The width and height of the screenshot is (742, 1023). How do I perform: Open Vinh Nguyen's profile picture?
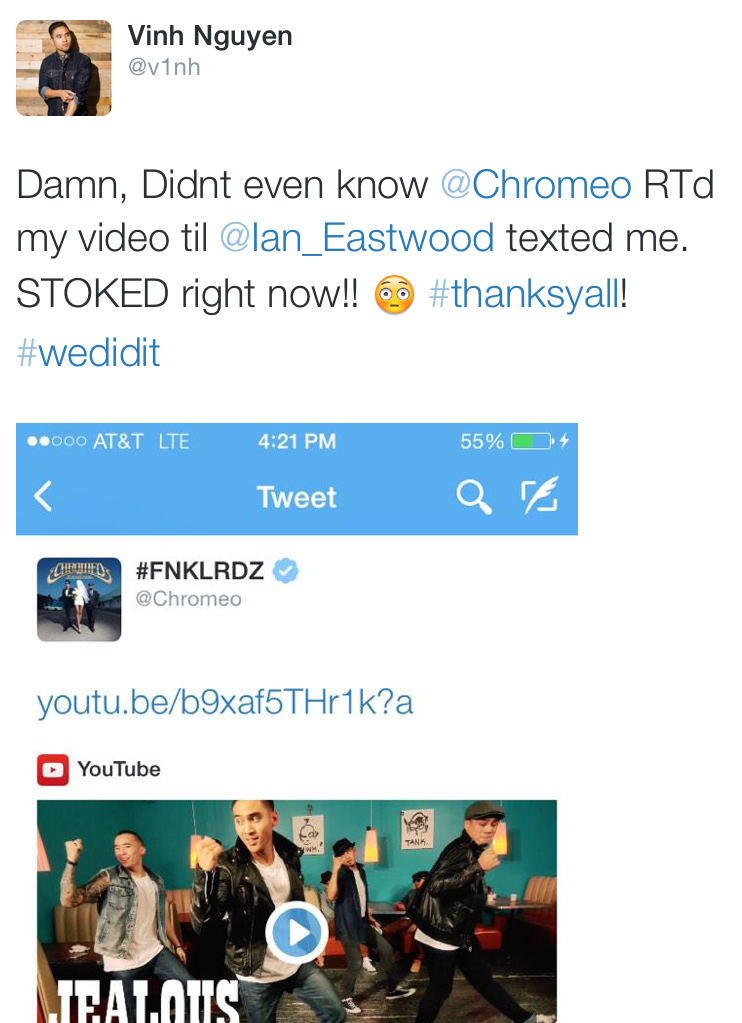pos(64,68)
